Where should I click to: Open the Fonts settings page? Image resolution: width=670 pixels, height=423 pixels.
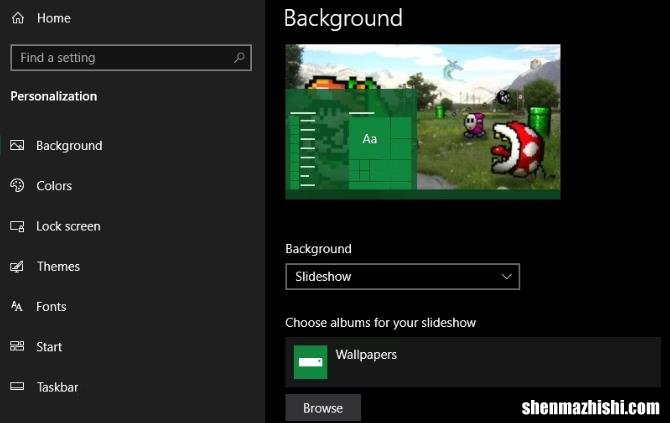click(x=51, y=306)
